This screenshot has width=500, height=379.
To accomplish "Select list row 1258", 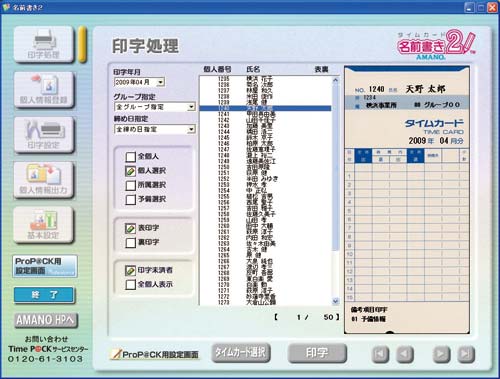I will point(265,214).
